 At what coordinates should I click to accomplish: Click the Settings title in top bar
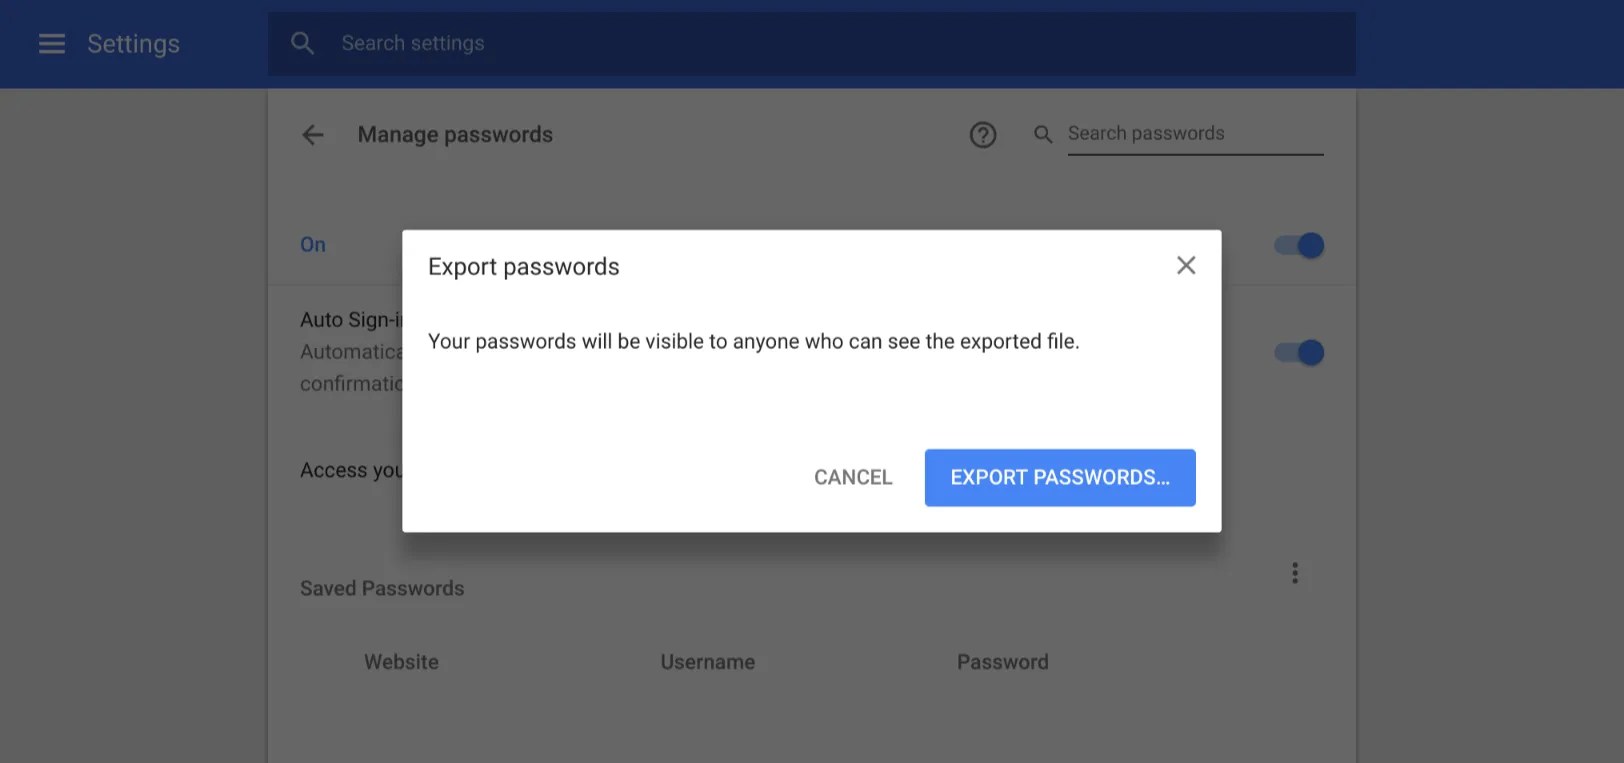point(133,43)
